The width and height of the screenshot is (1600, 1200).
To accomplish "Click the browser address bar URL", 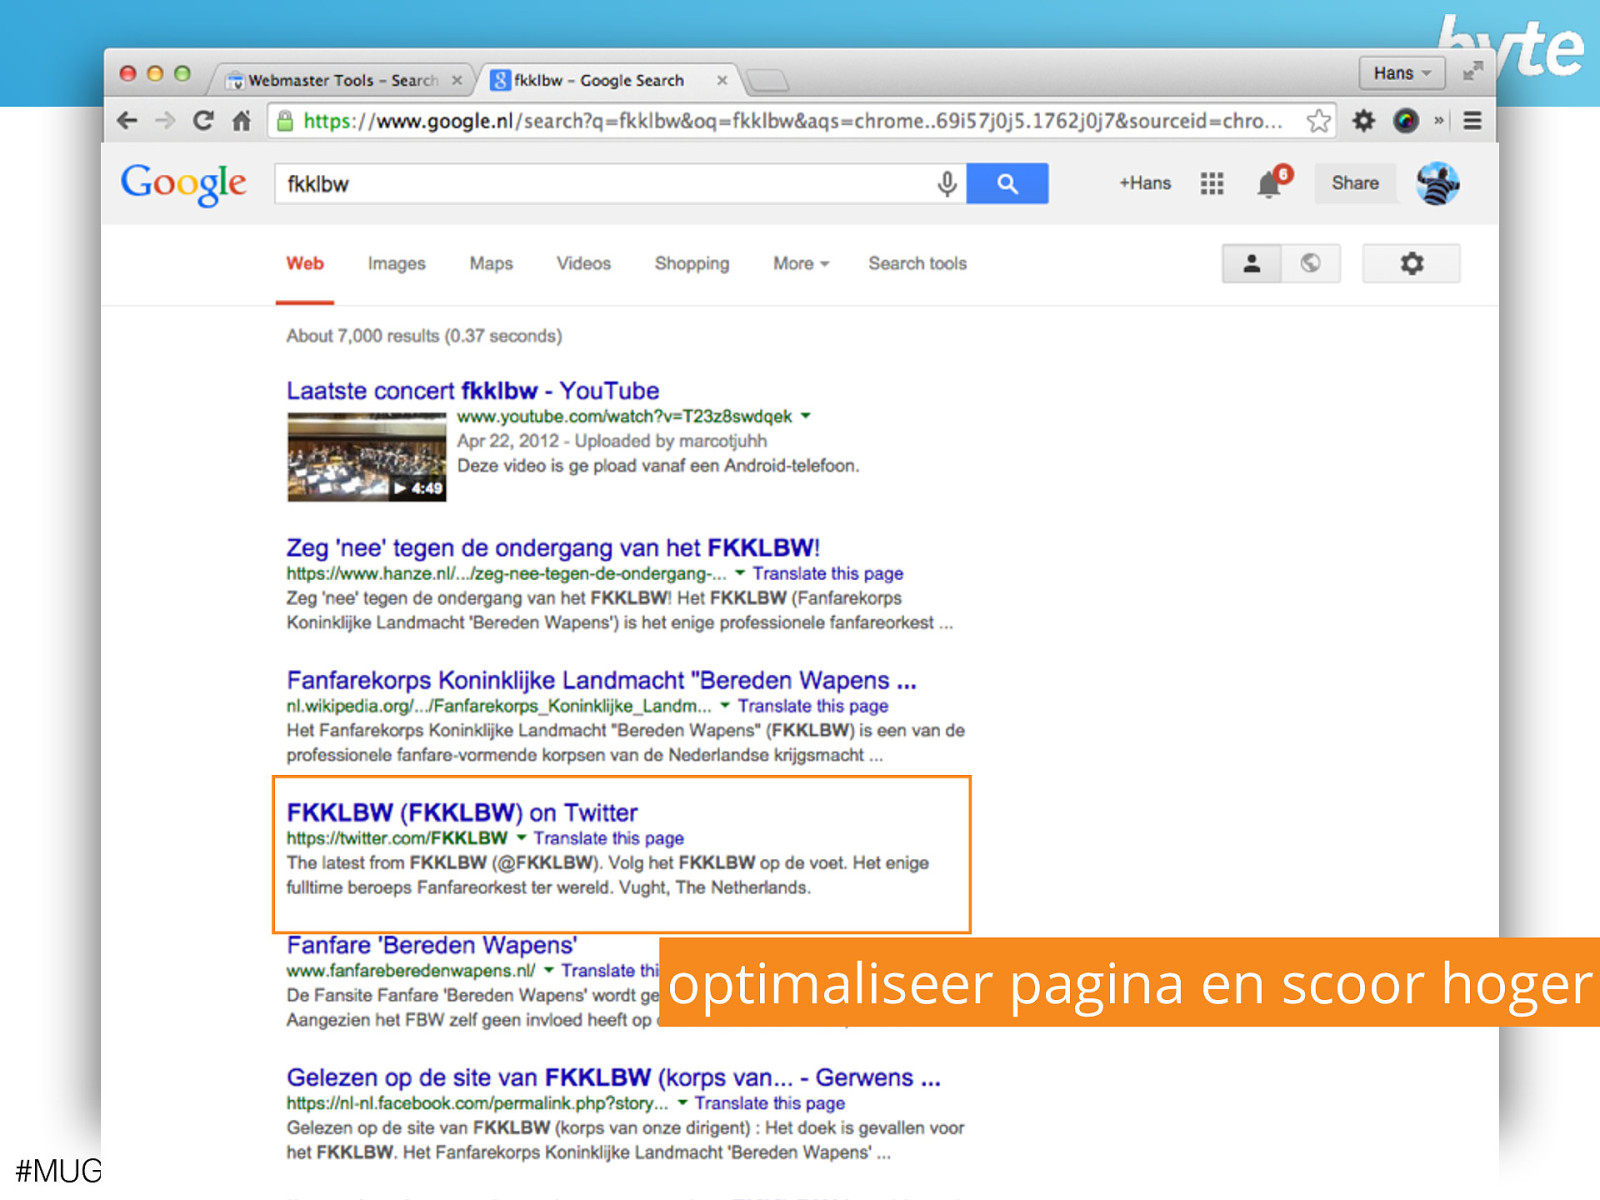I will pyautogui.click(x=792, y=121).
